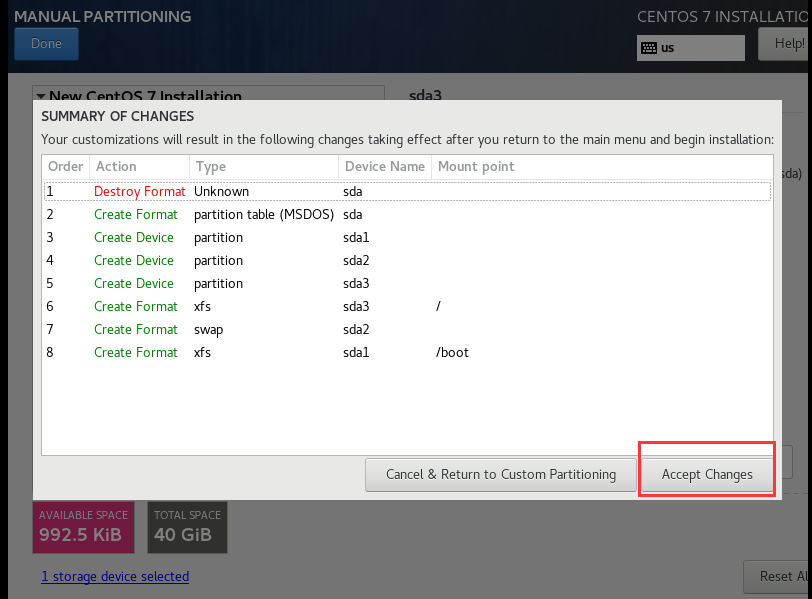Click the Mount point column header
This screenshot has height=599, width=812.
click(602, 167)
